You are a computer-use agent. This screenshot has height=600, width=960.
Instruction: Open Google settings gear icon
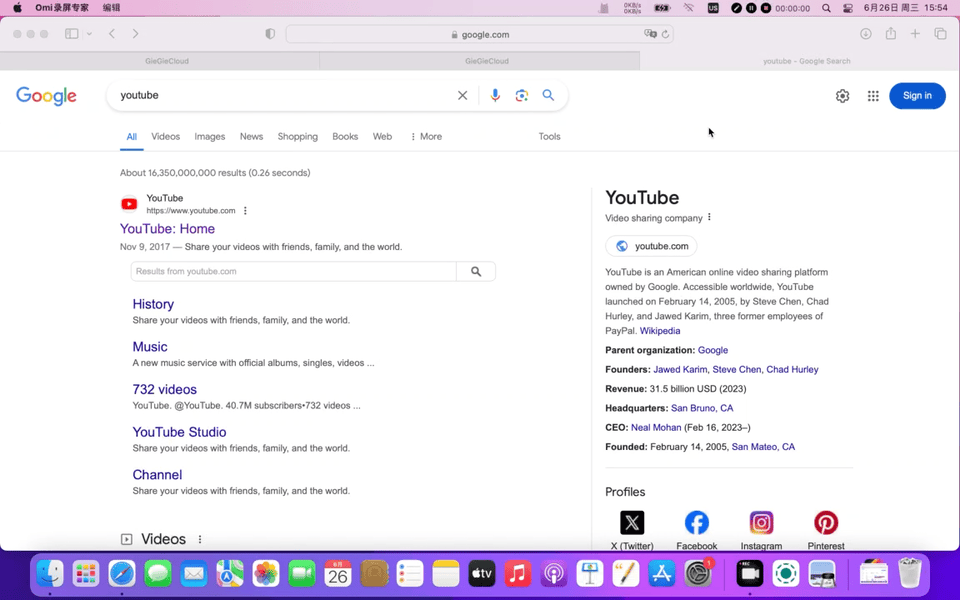pyautogui.click(x=842, y=96)
